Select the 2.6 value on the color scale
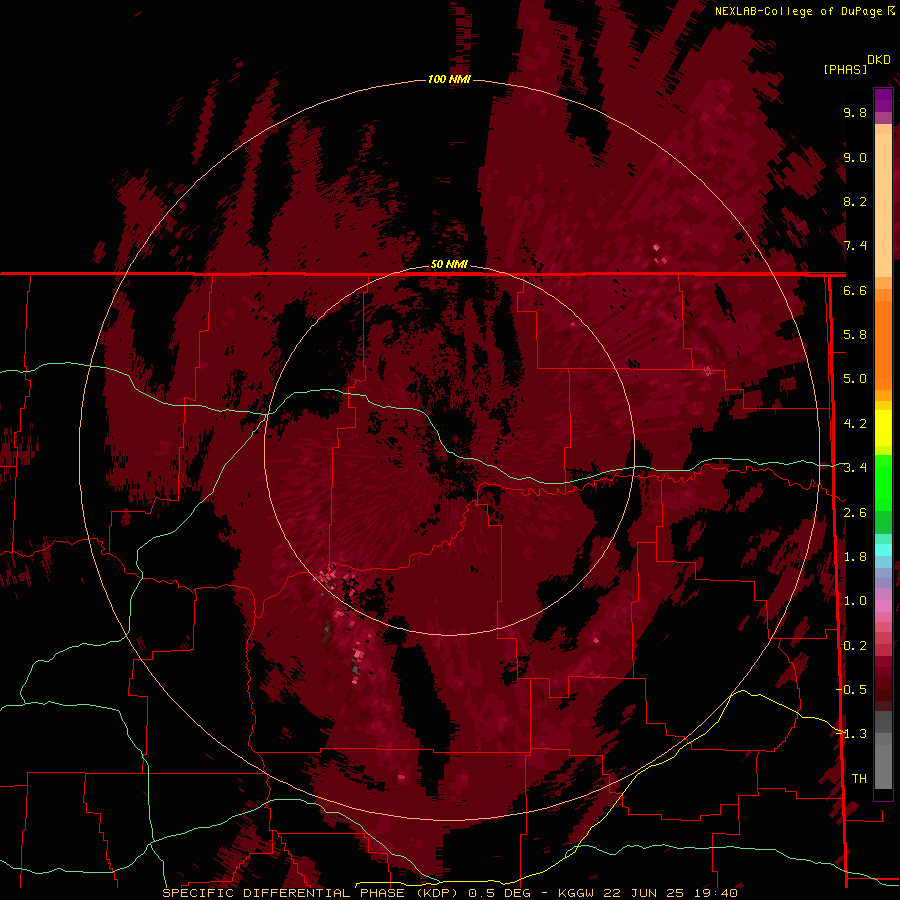Viewport: 900px width, 900px height. click(x=855, y=513)
